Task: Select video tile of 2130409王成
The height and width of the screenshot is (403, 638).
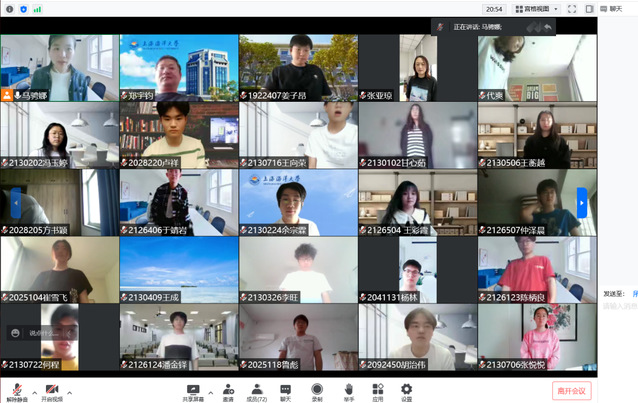Action: tap(179, 270)
